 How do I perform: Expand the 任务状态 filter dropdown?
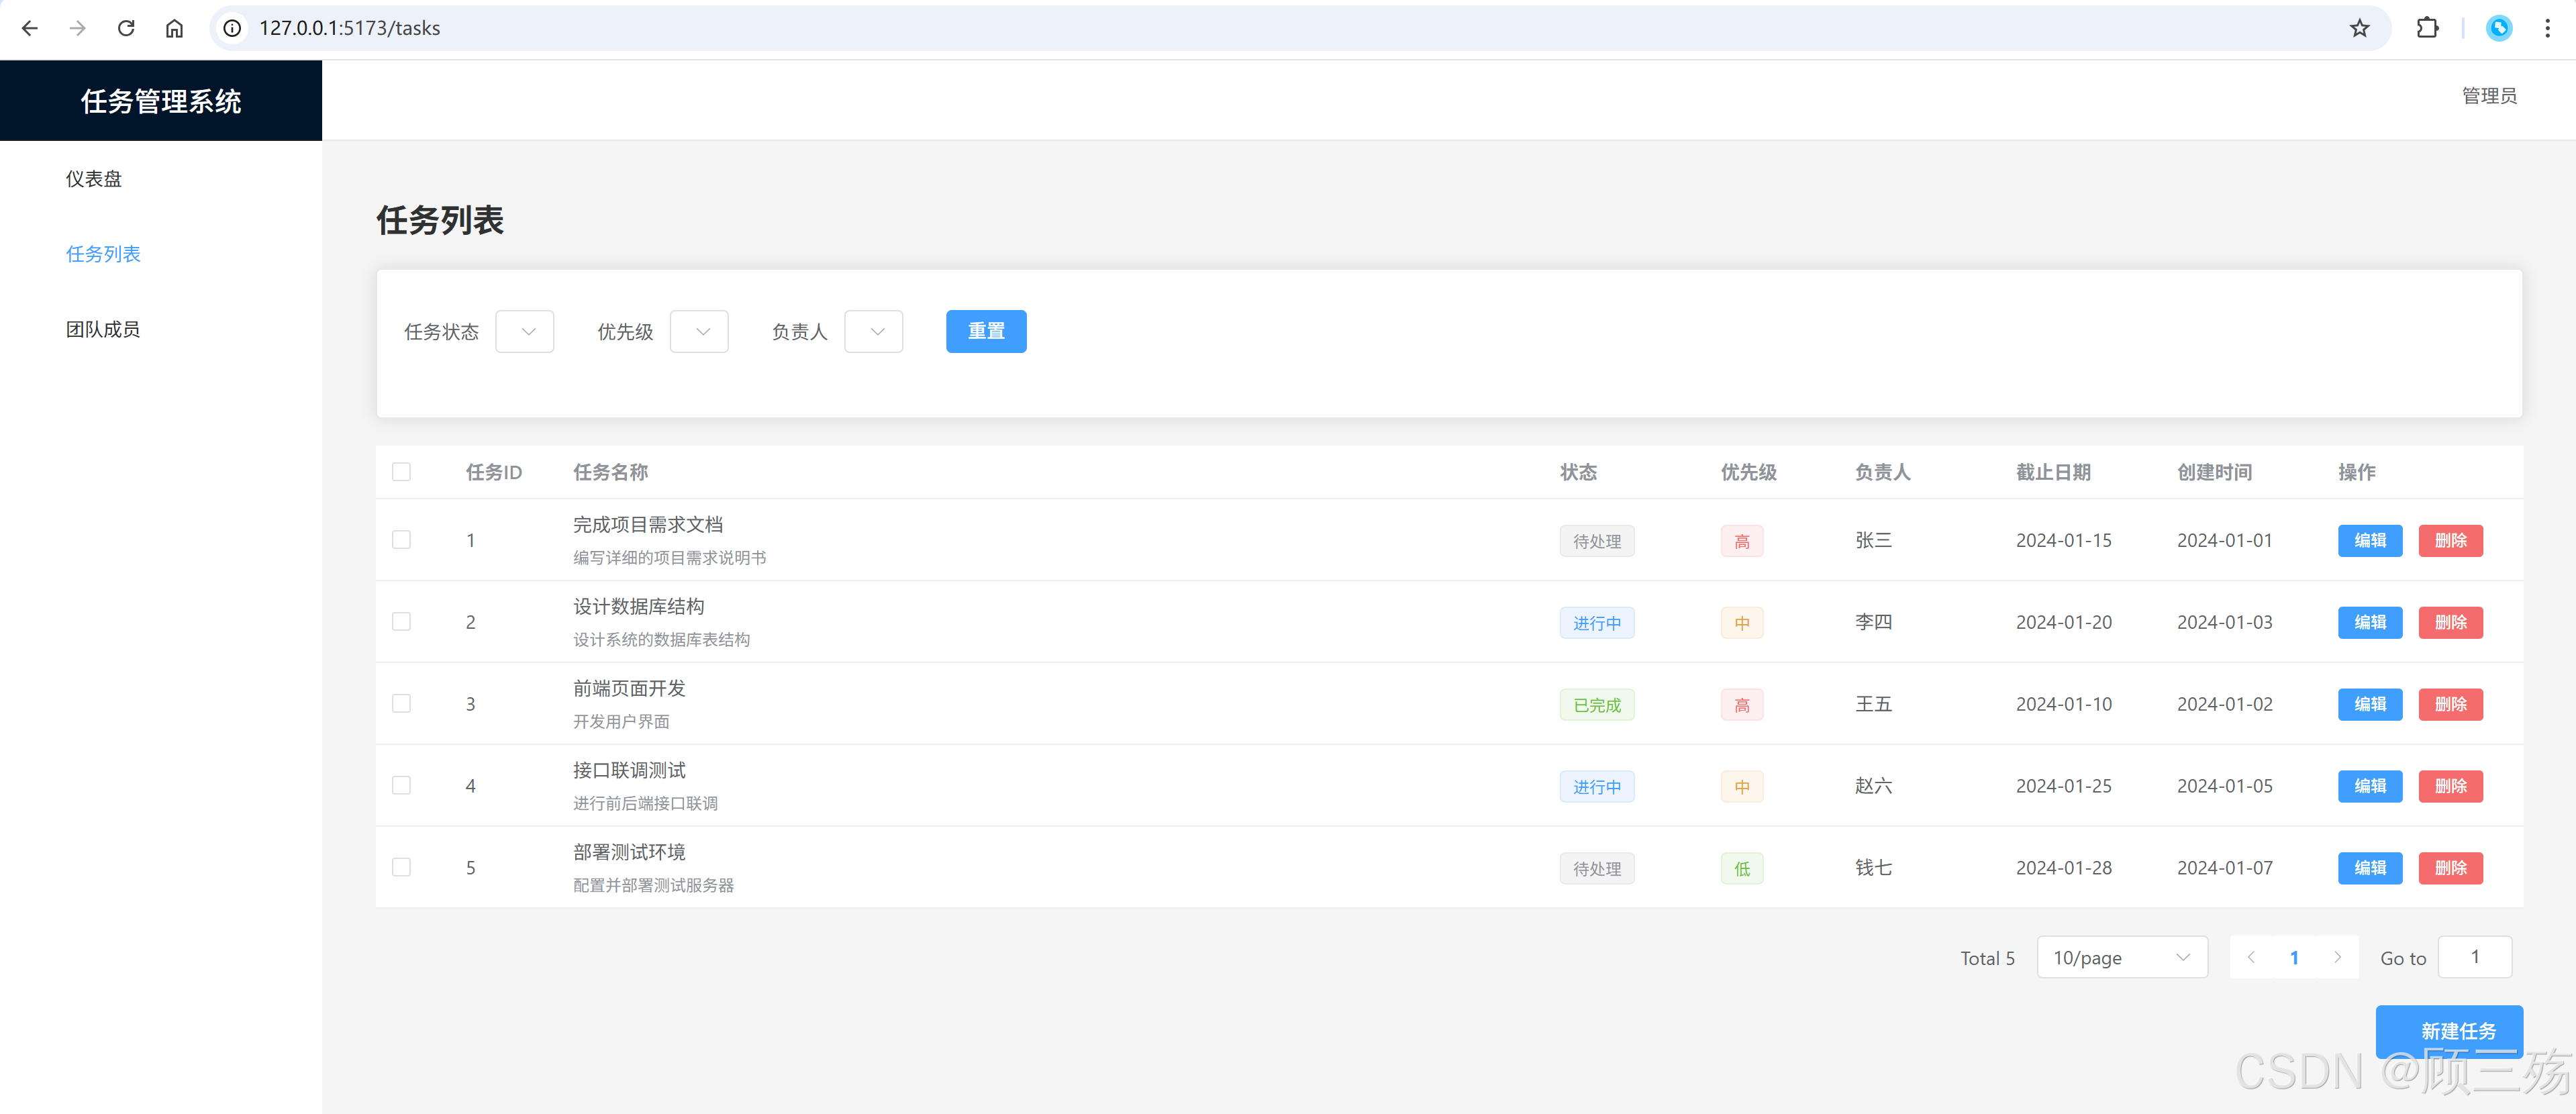click(x=525, y=332)
